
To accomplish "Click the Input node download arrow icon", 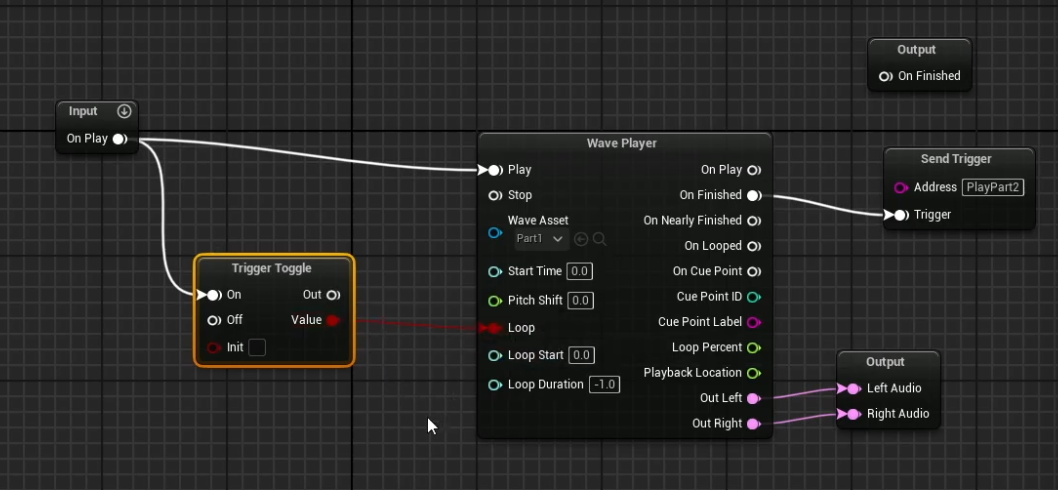I will tap(124, 111).
